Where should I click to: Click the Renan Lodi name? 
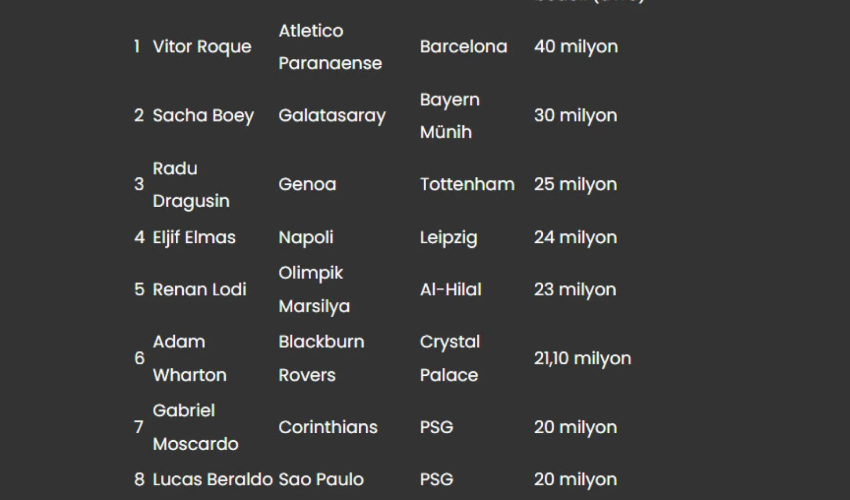[199, 290]
